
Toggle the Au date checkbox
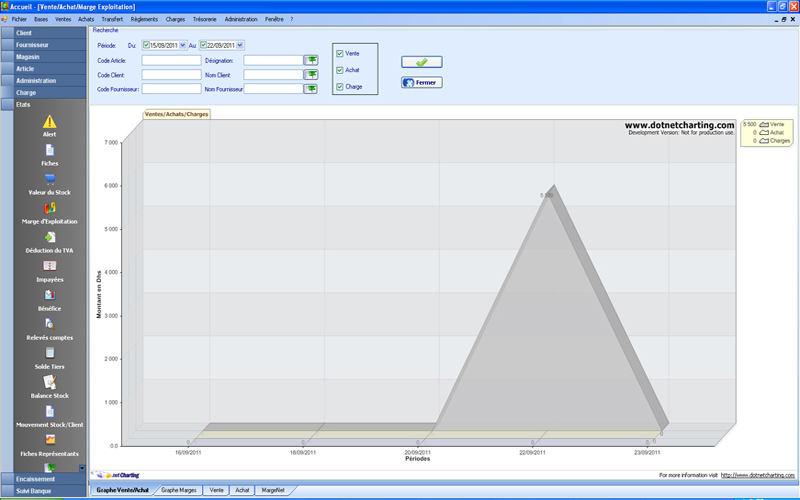pyautogui.click(x=203, y=45)
